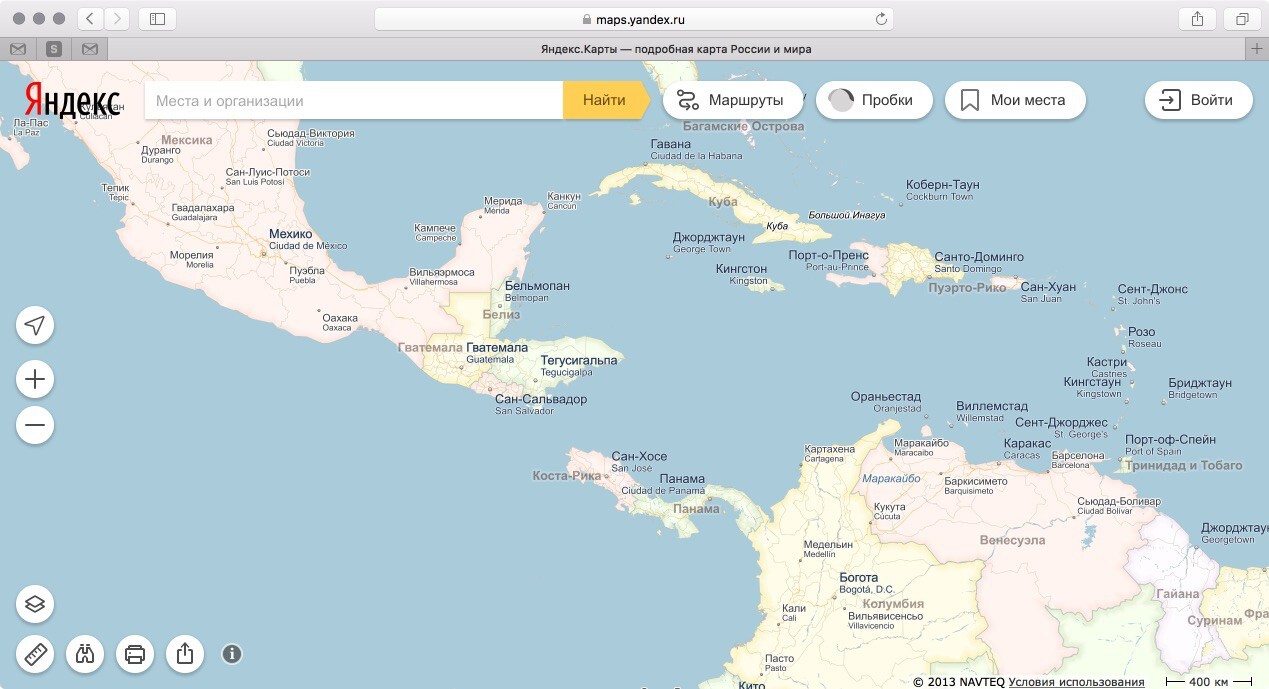Click the Тегусигальпа city label
This screenshot has width=1269, height=689.
579,360
